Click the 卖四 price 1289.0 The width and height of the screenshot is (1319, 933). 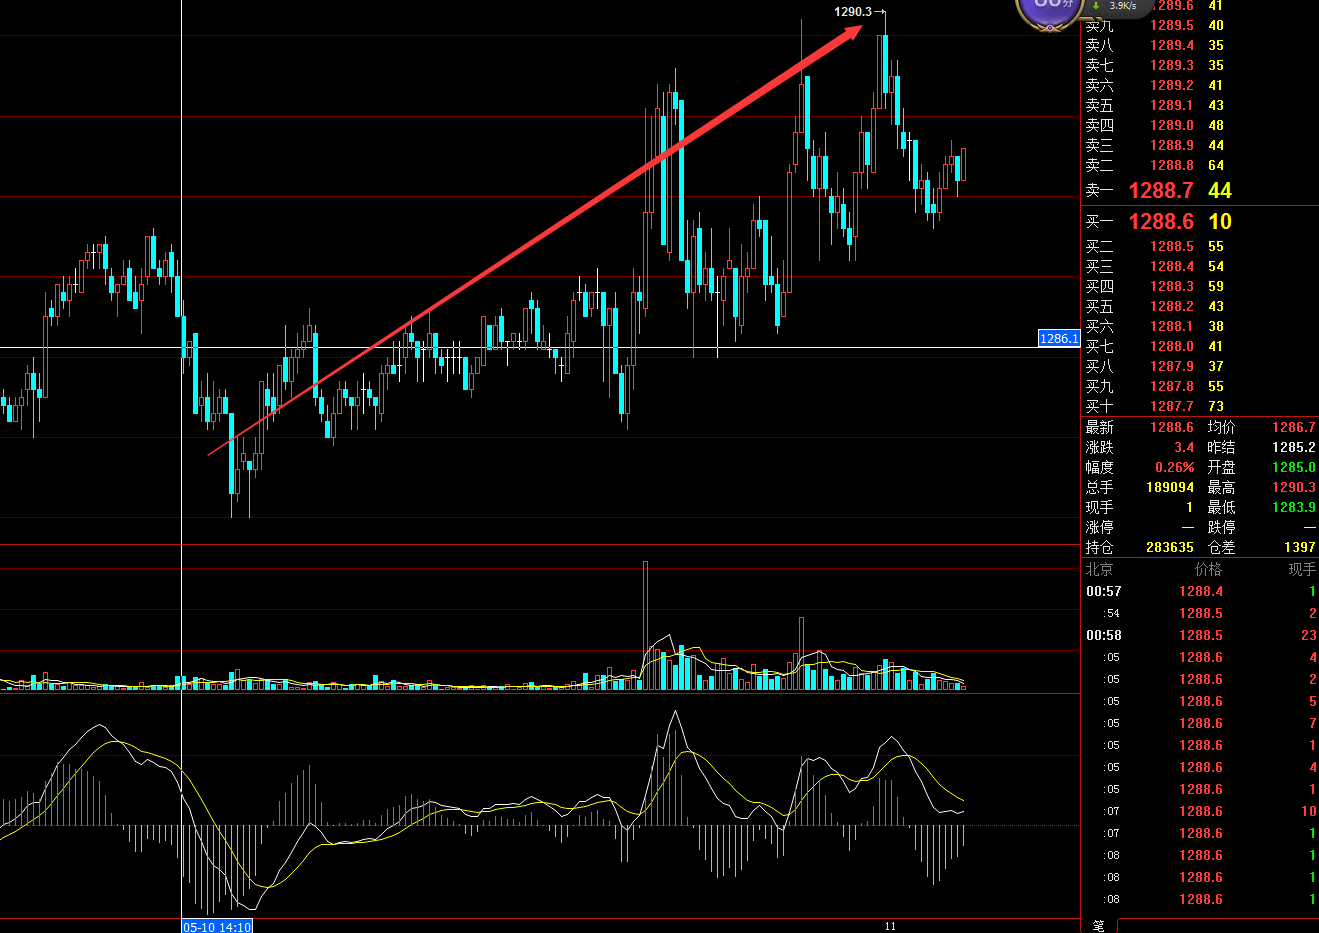coord(1172,125)
